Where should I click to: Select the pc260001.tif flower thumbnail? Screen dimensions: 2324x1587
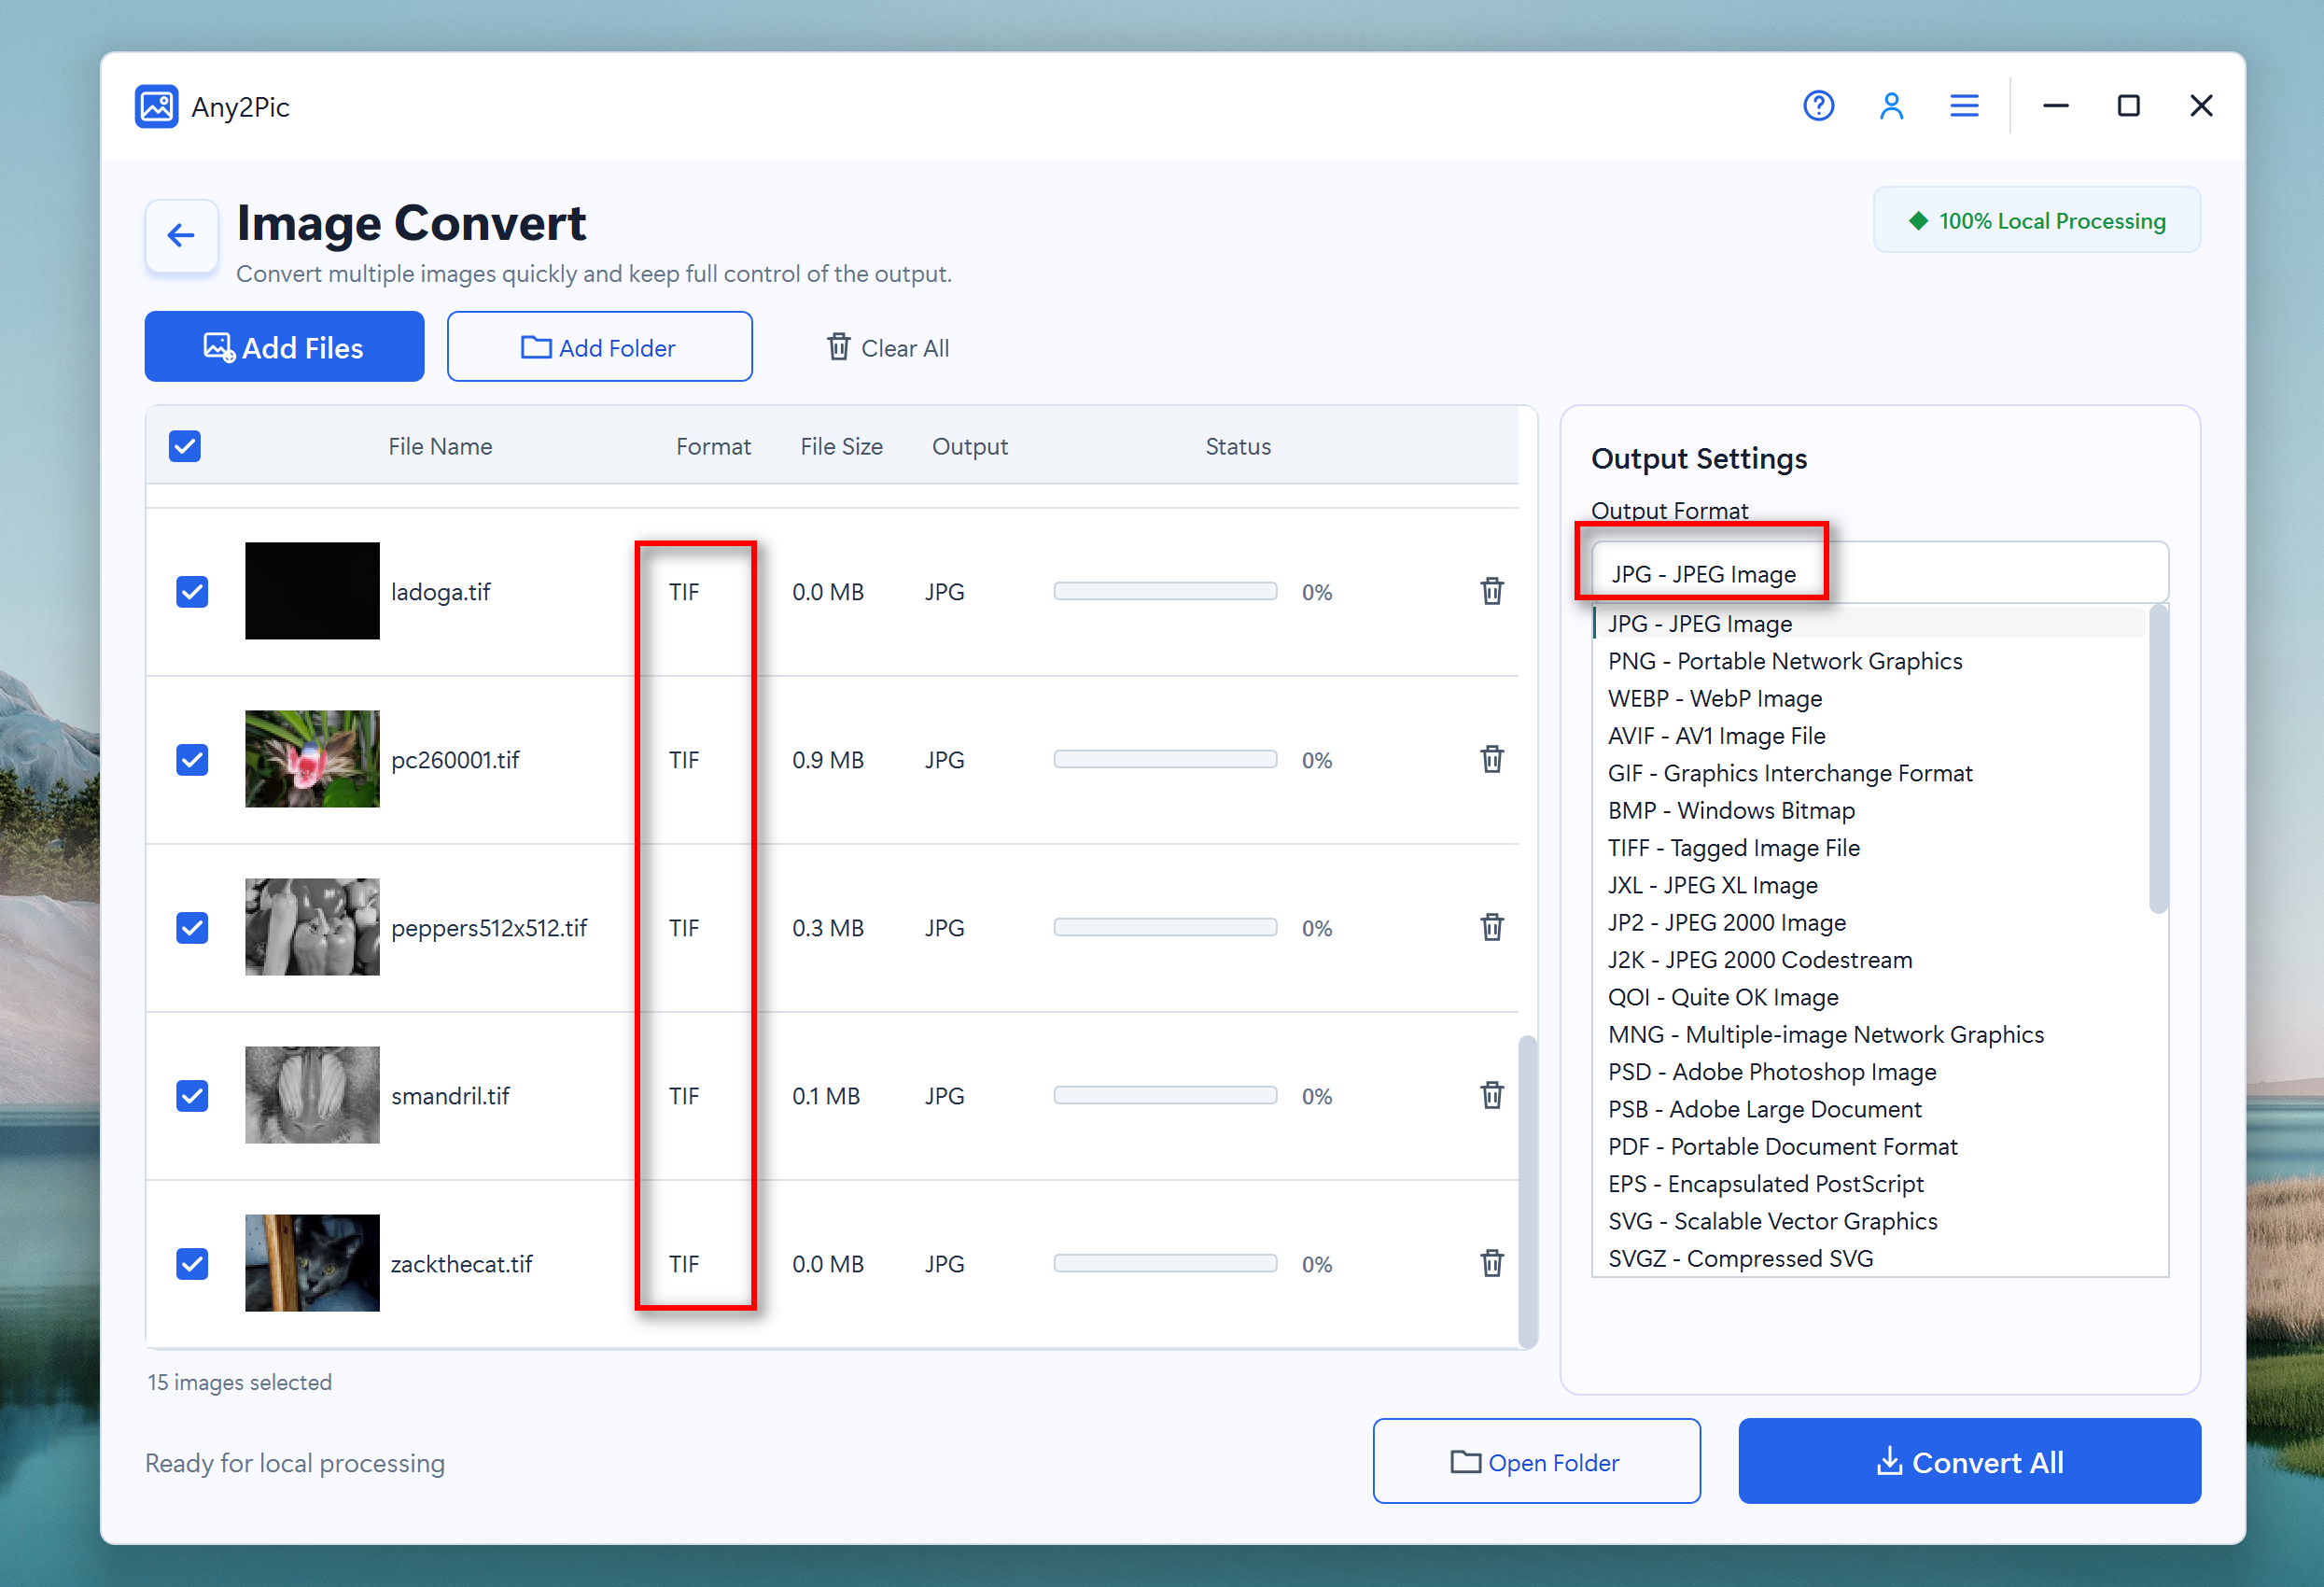[x=312, y=759]
